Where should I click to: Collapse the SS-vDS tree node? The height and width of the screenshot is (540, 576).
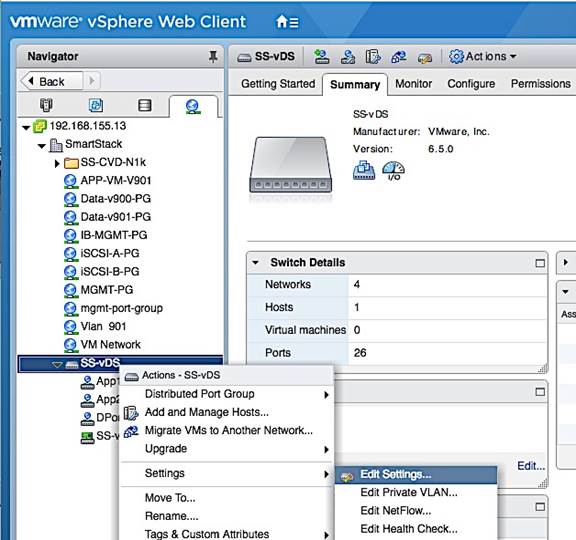(57, 364)
